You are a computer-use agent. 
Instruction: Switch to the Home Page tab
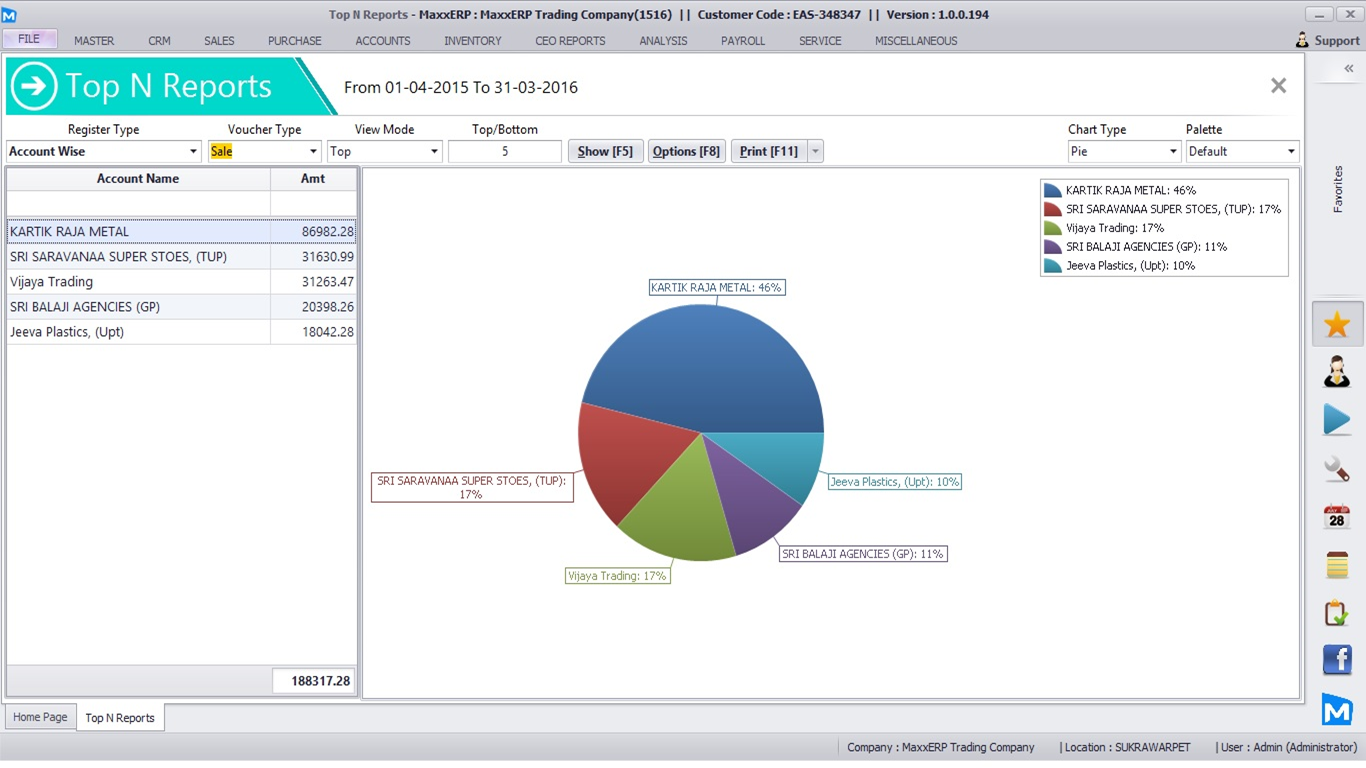click(x=41, y=717)
